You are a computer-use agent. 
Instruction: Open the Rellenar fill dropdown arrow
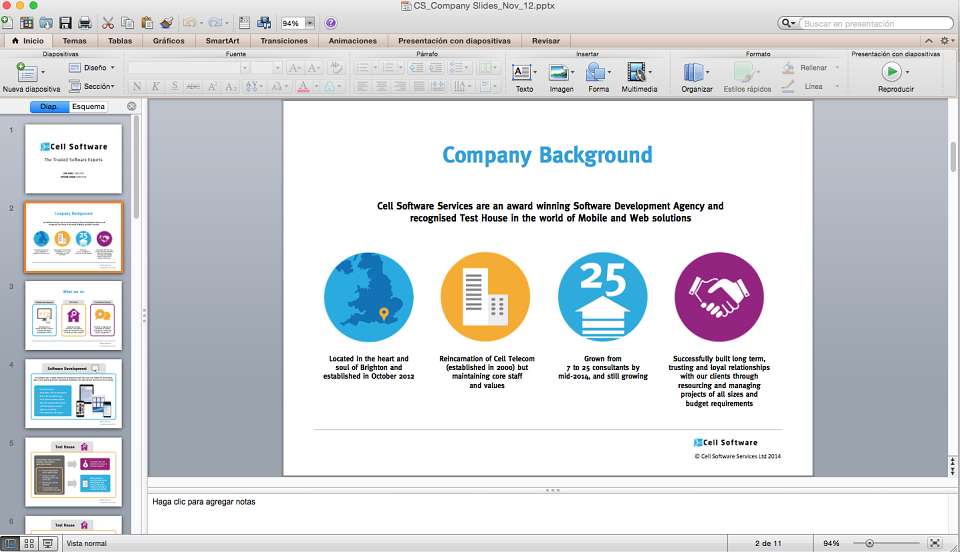pyautogui.click(x=837, y=67)
